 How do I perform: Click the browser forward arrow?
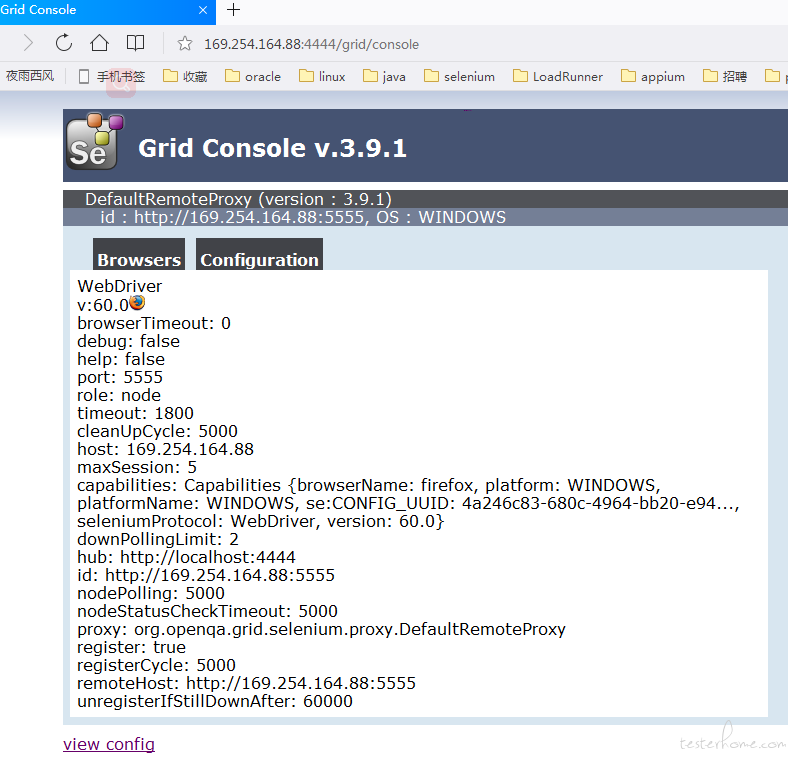tap(28, 43)
